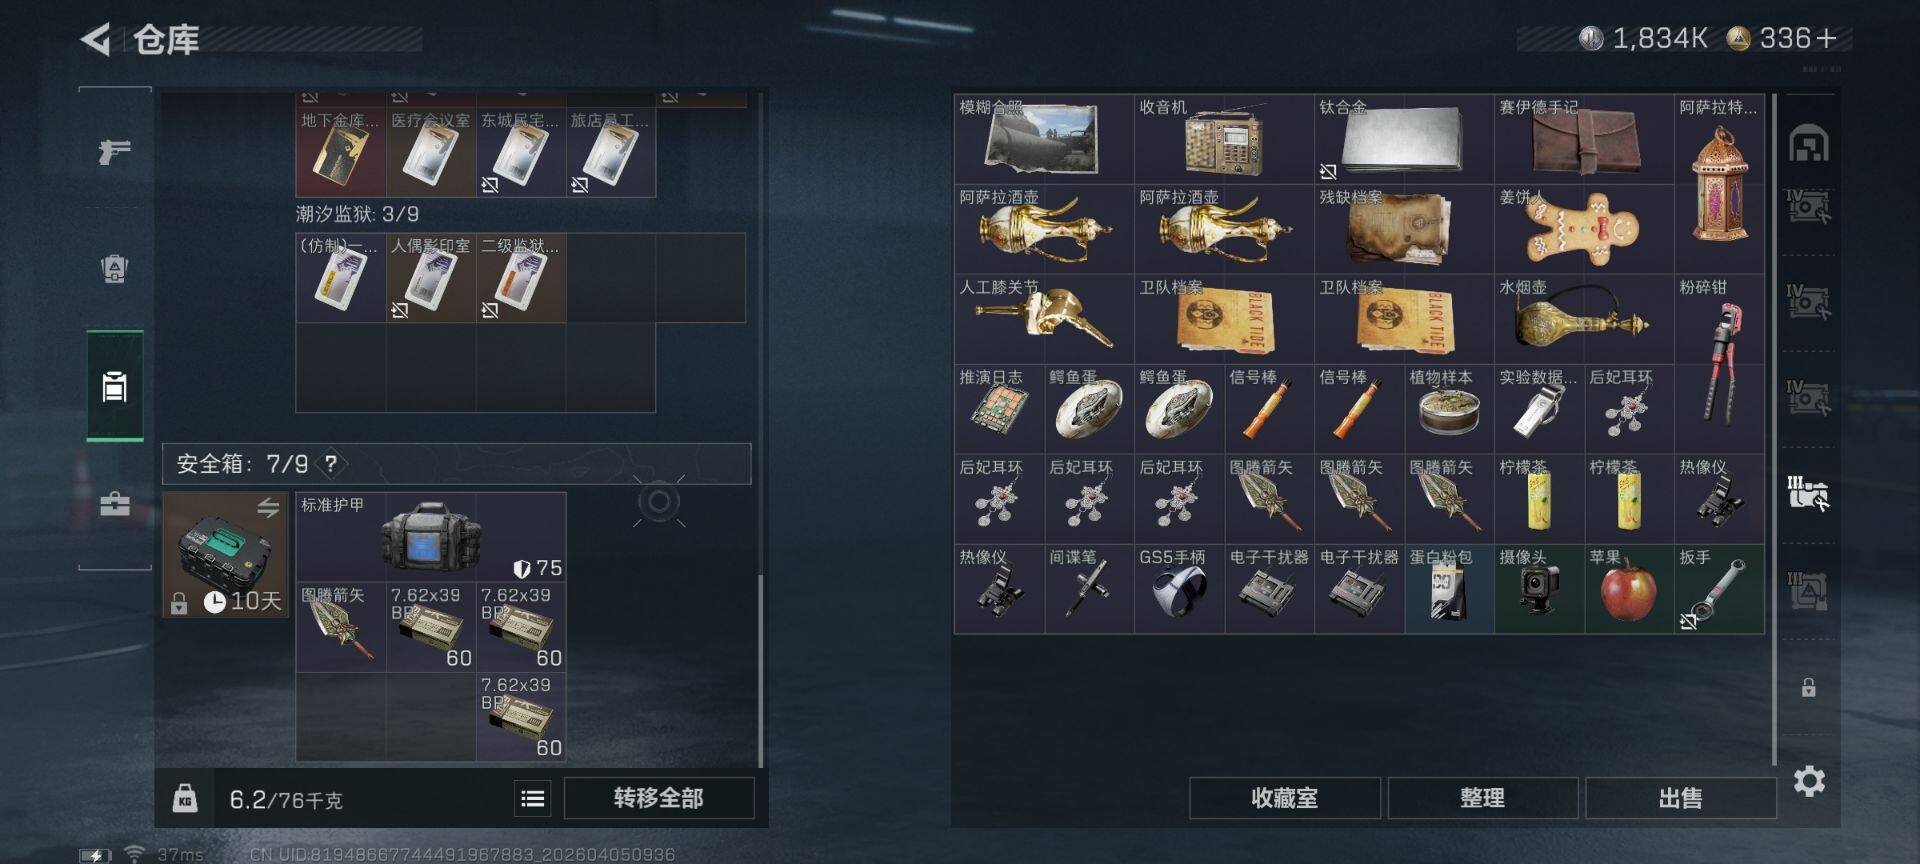Open settings gear near warehouse grid

point(1809,780)
